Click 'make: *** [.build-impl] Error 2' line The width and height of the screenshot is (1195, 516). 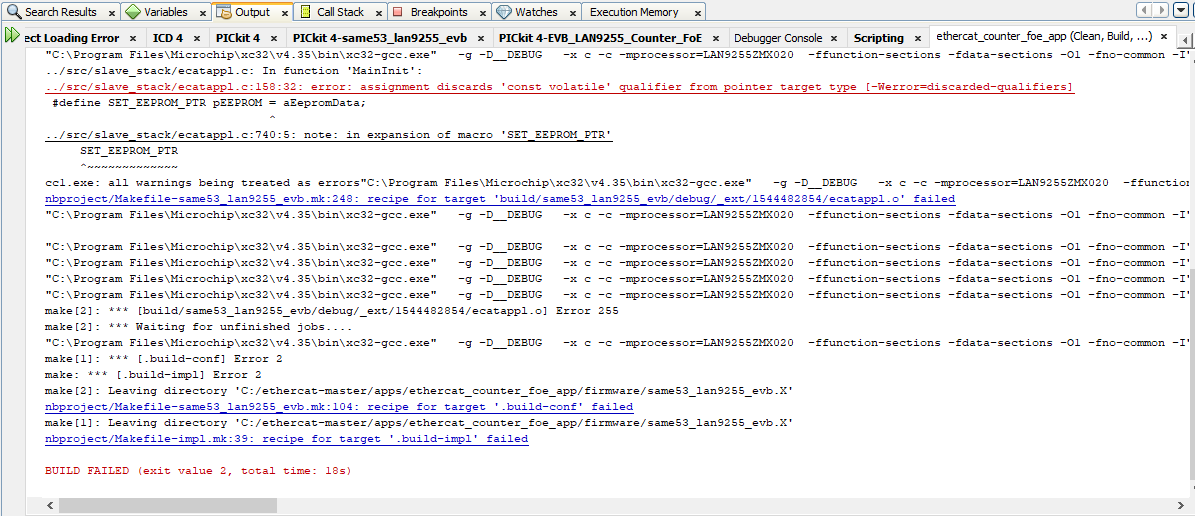click(153, 375)
